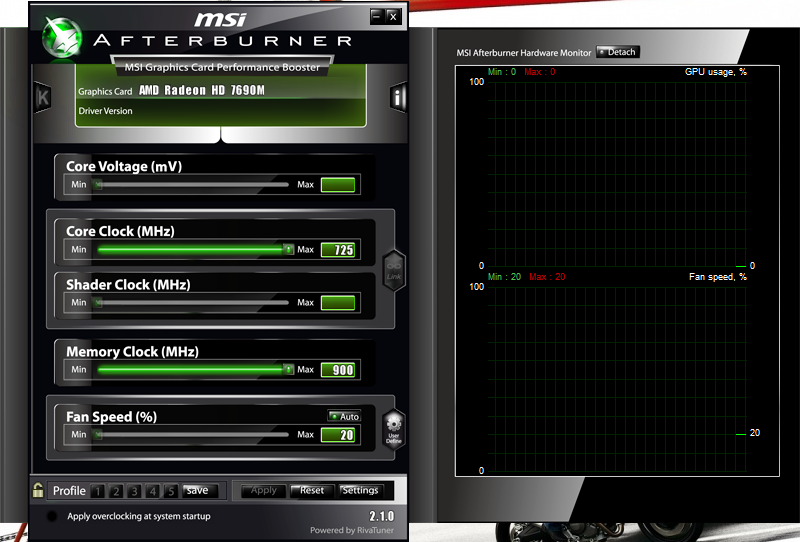Viewport: 800px width, 542px height.
Task: Select profile slot 1
Action: point(97,491)
